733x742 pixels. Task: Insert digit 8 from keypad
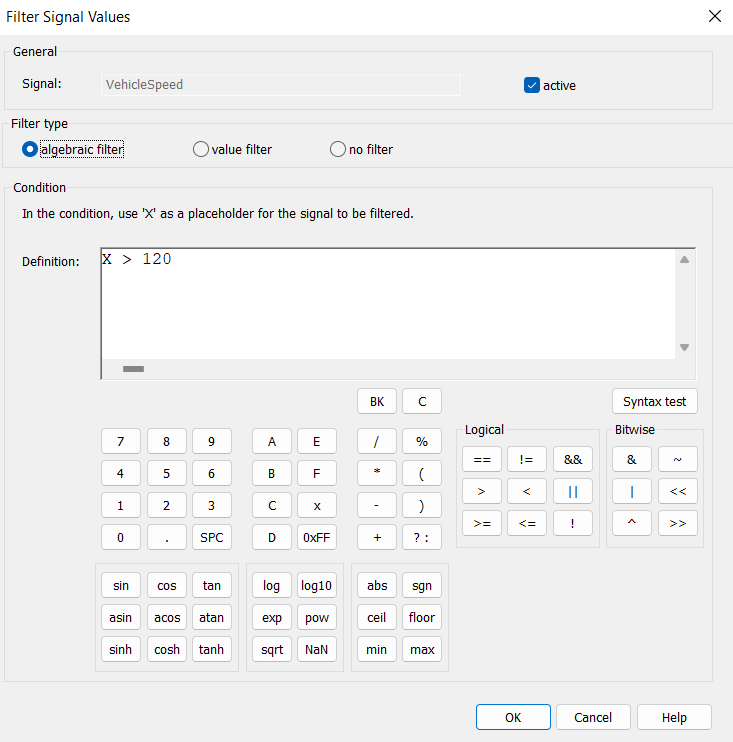click(x=167, y=442)
